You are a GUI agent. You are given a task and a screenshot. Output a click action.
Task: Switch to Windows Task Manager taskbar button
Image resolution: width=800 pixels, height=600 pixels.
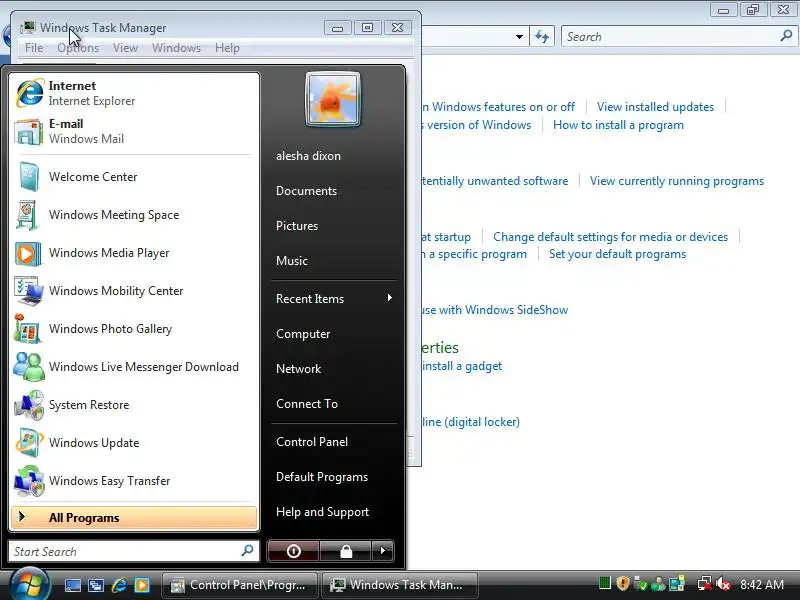pos(400,585)
